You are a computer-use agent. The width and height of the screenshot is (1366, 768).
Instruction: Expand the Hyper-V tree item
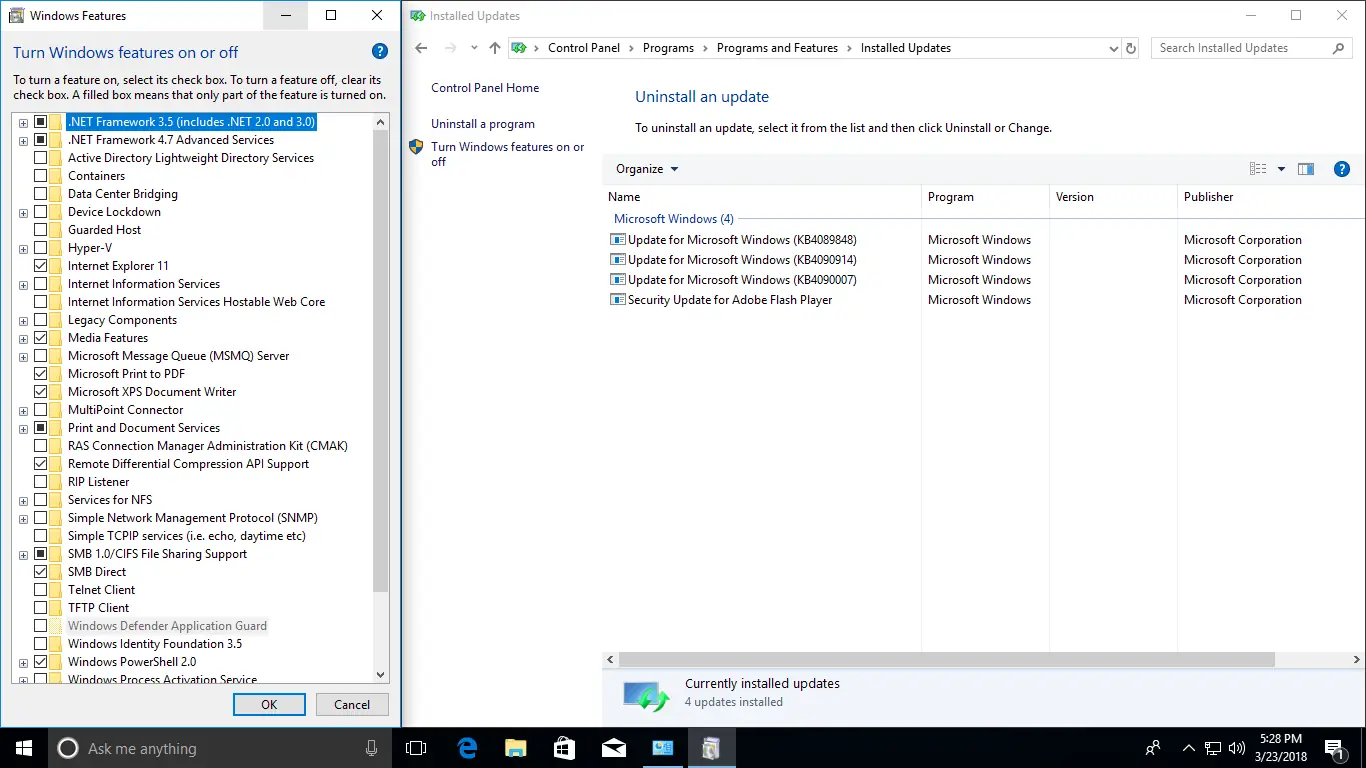coord(22,247)
